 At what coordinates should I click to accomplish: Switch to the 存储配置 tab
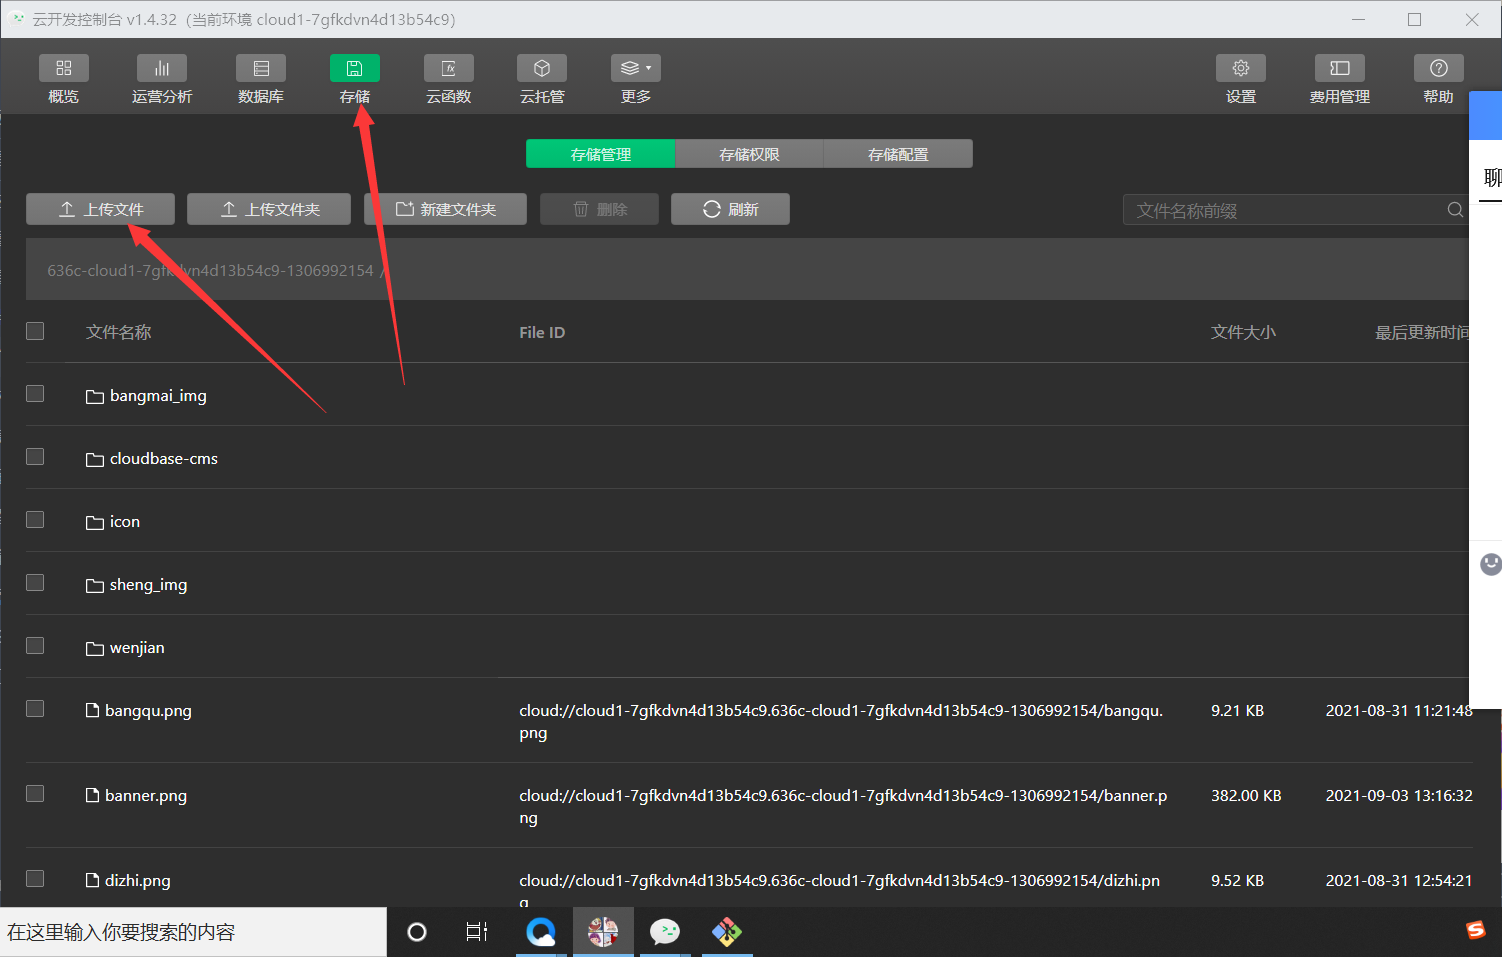898,154
